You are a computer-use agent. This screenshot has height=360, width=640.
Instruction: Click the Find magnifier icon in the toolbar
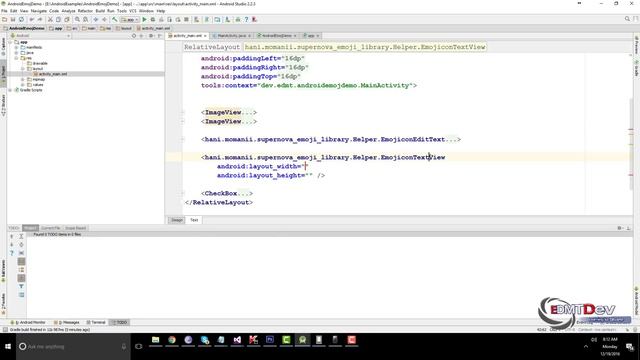pyautogui.click(x=77, y=20)
